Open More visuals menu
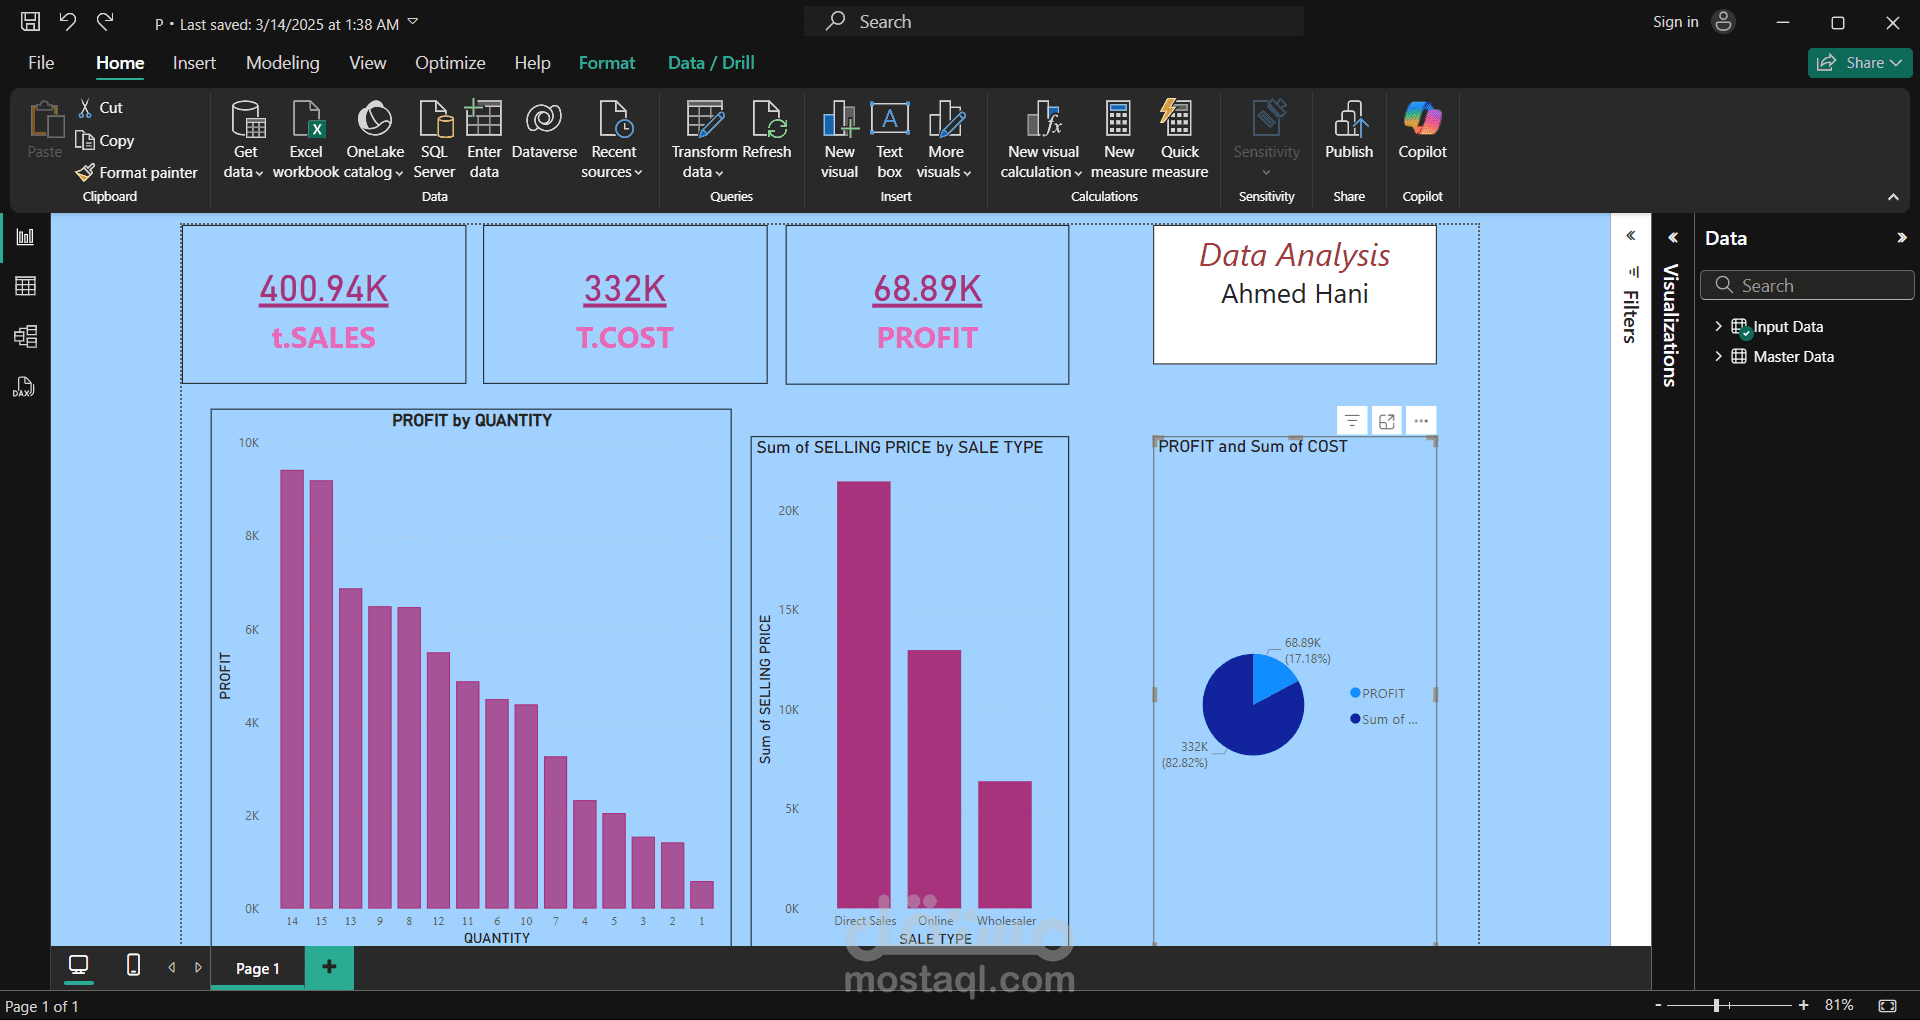The height and width of the screenshot is (1020, 1920). pos(945,139)
